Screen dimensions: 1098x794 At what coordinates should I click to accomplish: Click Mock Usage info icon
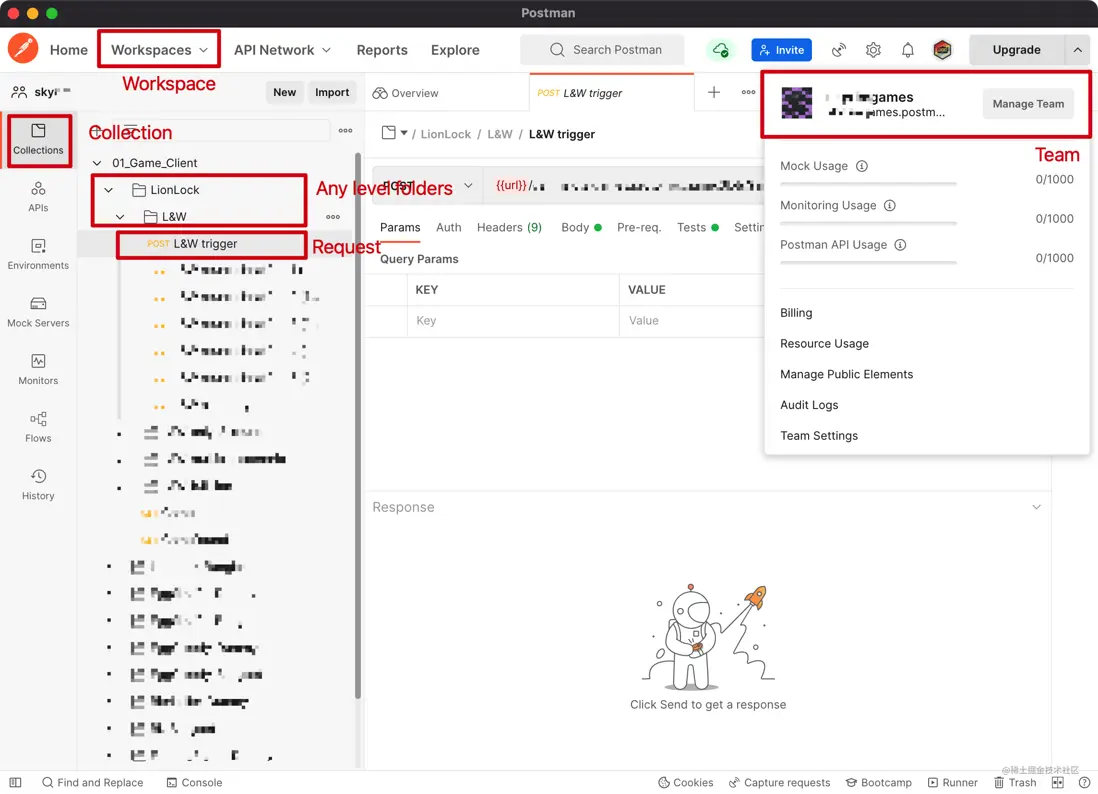tap(862, 166)
